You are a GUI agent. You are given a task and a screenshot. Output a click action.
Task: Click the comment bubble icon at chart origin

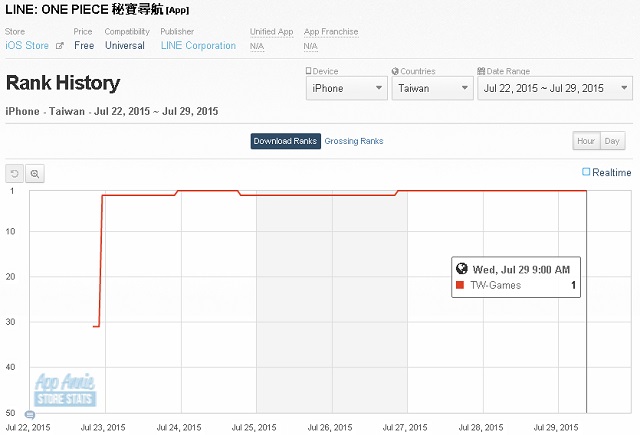pyautogui.click(x=30, y=415)
